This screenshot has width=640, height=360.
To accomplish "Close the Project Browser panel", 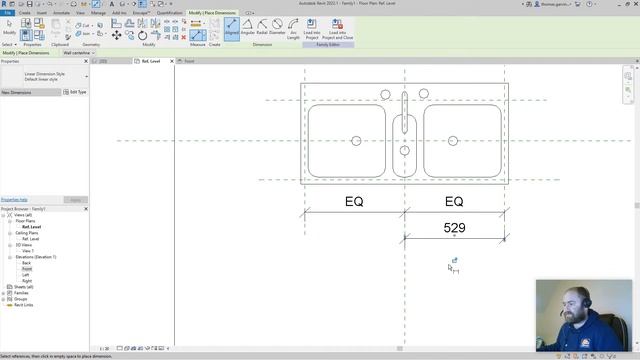I will tap(86, 209).
